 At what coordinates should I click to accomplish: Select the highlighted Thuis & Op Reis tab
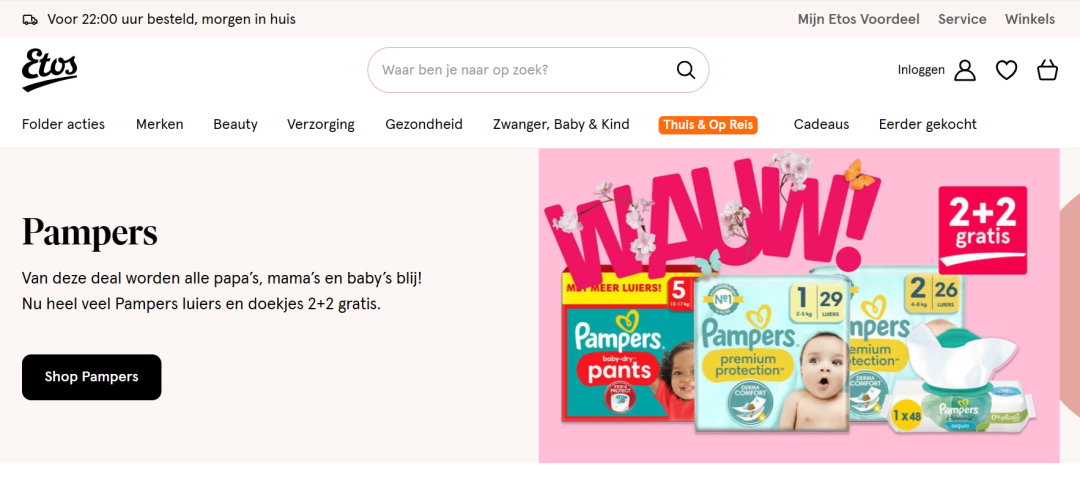click(x=708, y=125)
